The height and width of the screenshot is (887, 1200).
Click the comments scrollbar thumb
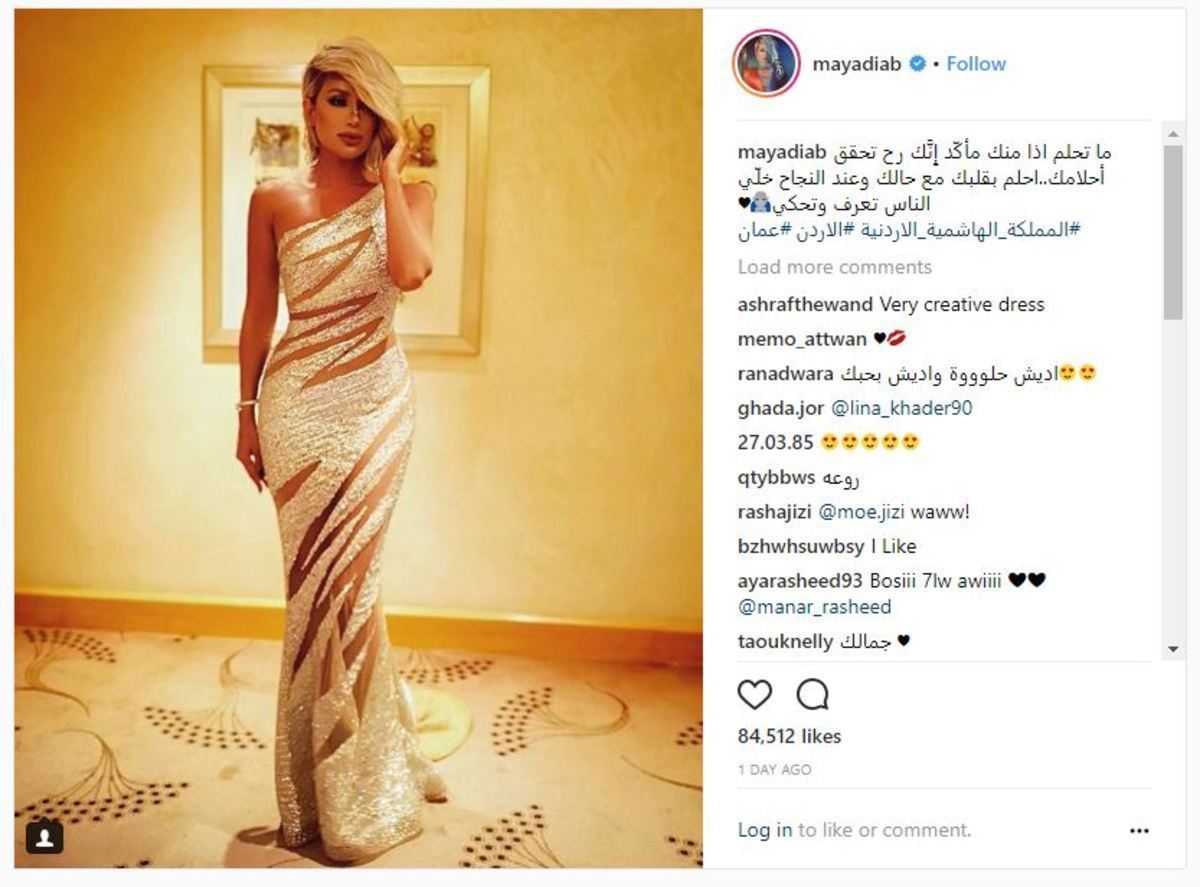coord(1173,232)
